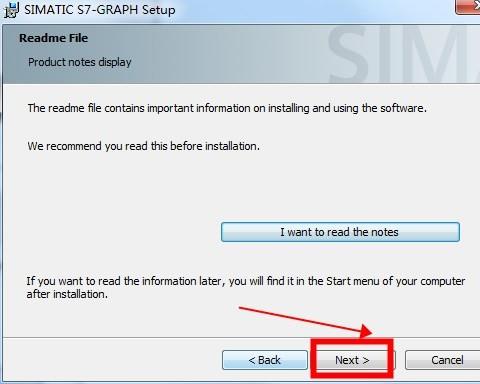Select the 'Readme File' heading text
The width and height of the screenshot is (480, 384).
53,38
